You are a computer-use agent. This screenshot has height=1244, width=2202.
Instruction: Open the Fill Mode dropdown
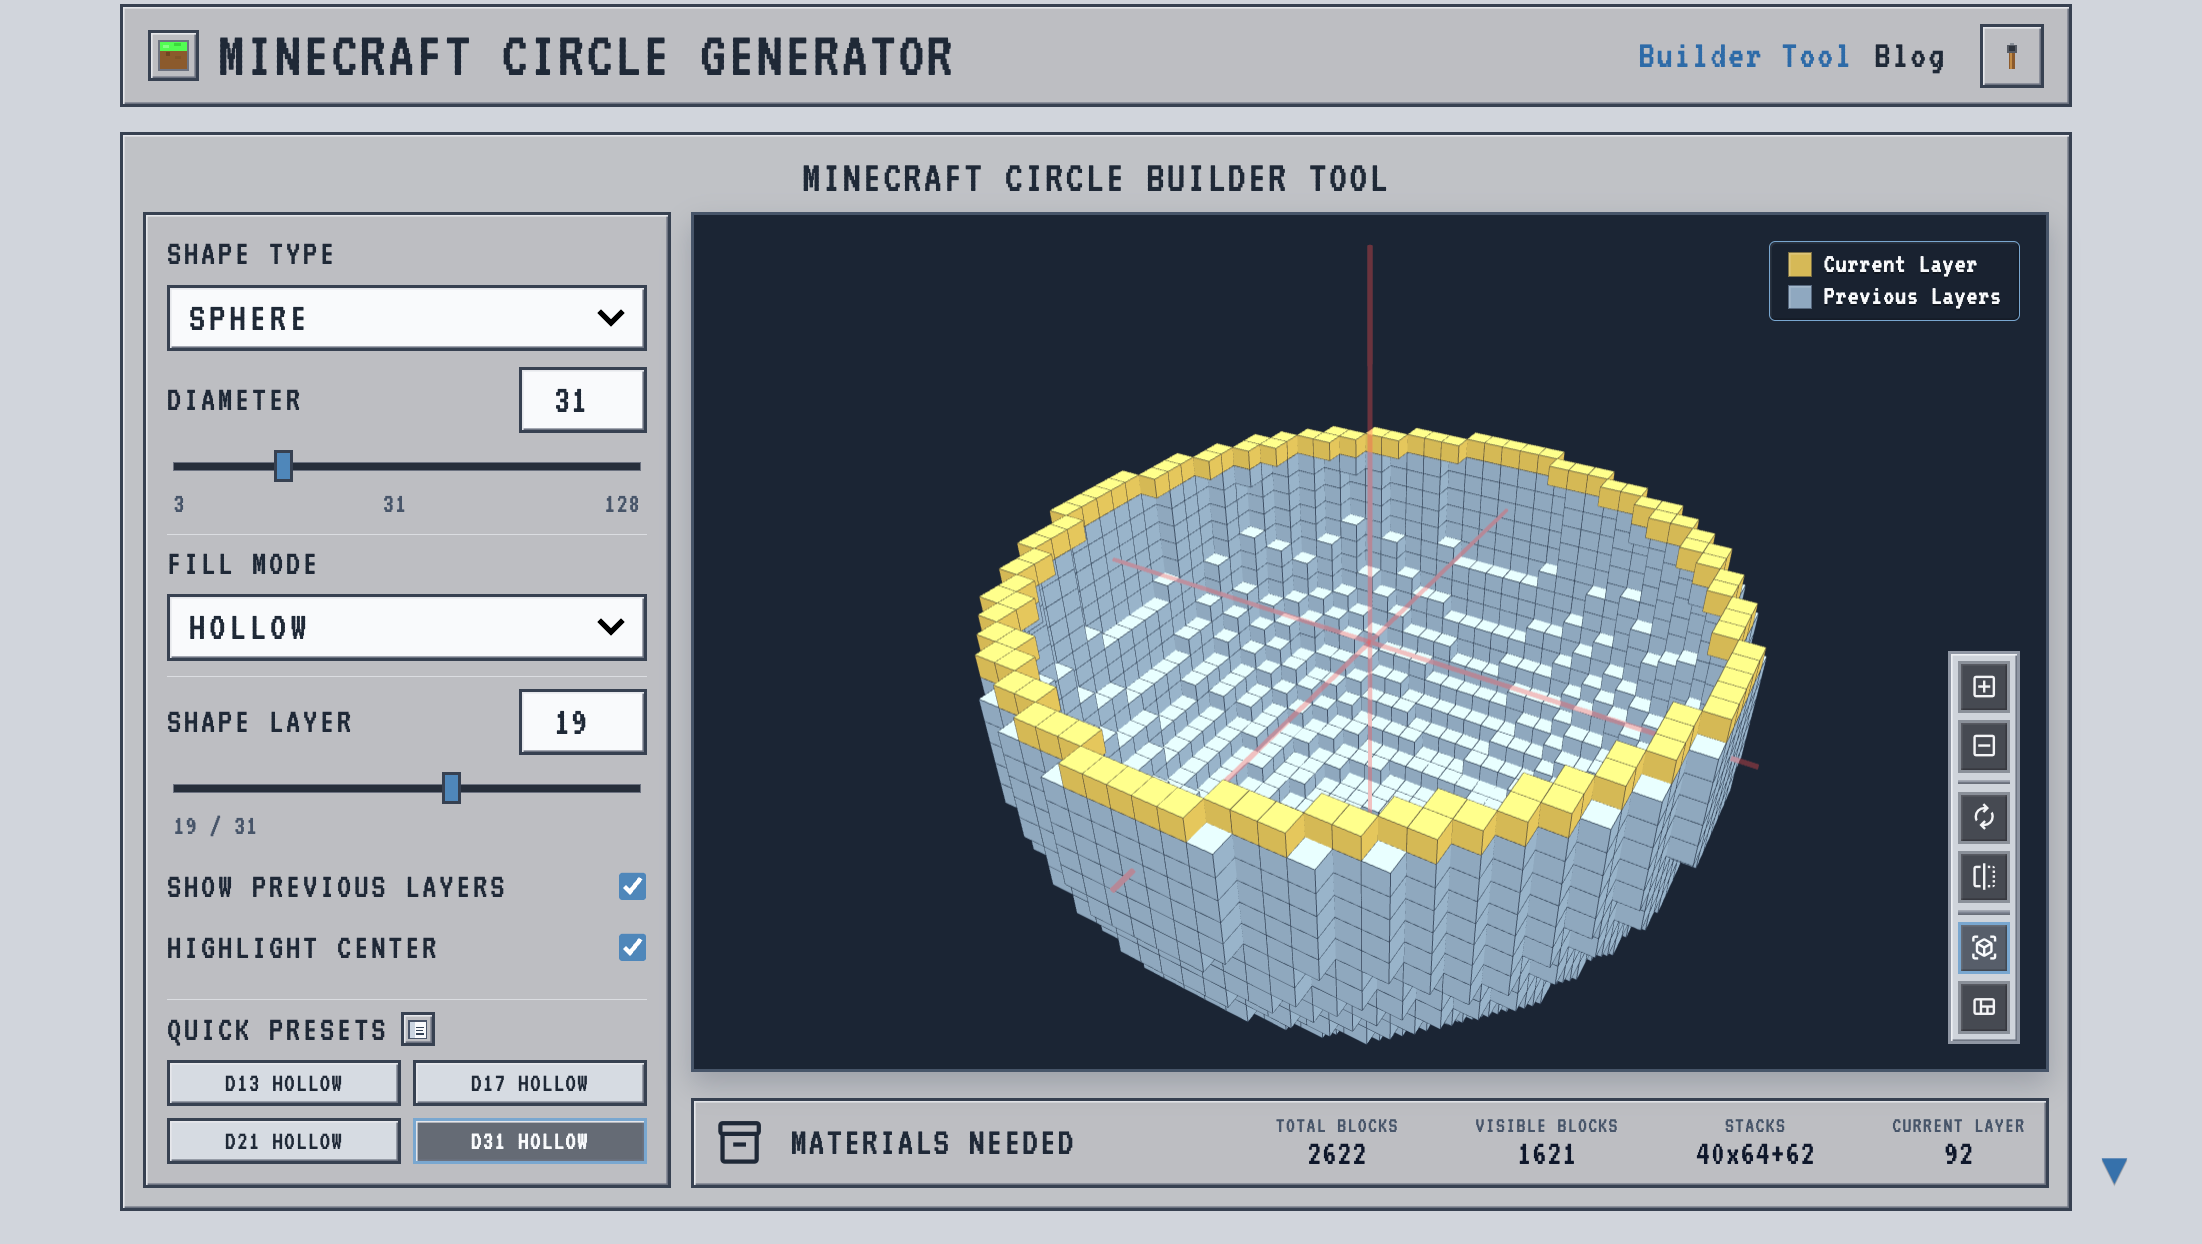tap(406, 627)
